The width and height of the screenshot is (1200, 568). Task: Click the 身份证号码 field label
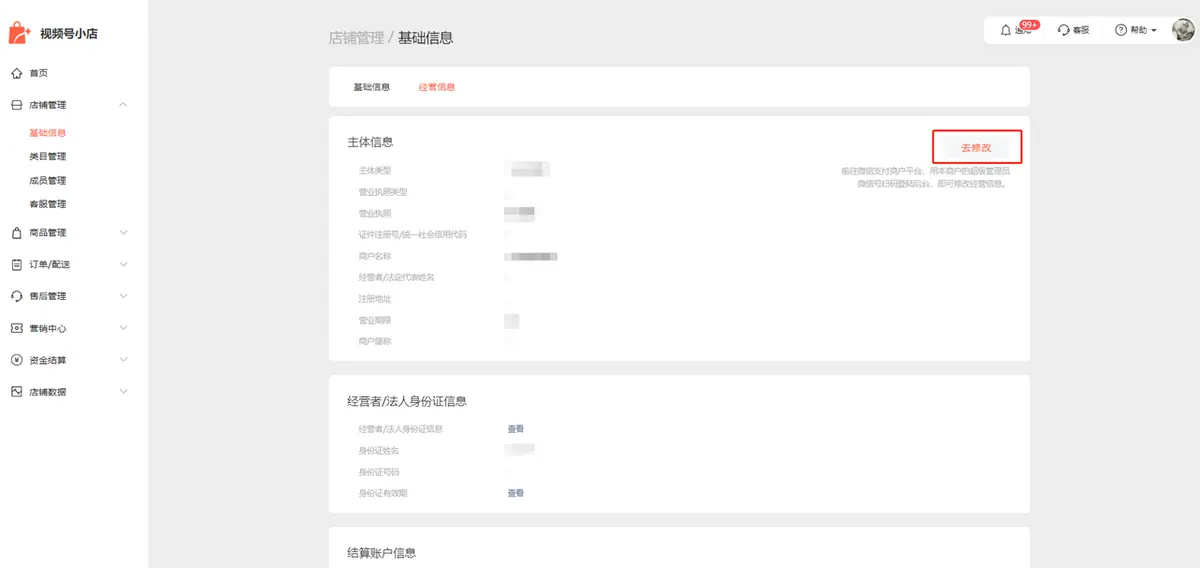(x=379, y=472)
